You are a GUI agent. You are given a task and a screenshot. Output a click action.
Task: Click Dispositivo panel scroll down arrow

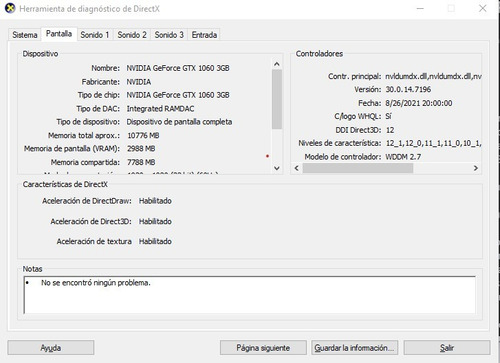(x=277, y=168)
